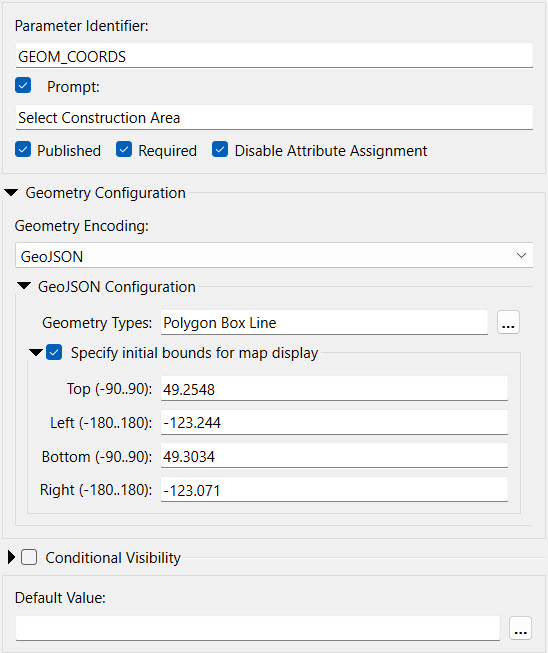Click the Prompt text field
Screen dimensions: 548x653
(x=274, y=117)
